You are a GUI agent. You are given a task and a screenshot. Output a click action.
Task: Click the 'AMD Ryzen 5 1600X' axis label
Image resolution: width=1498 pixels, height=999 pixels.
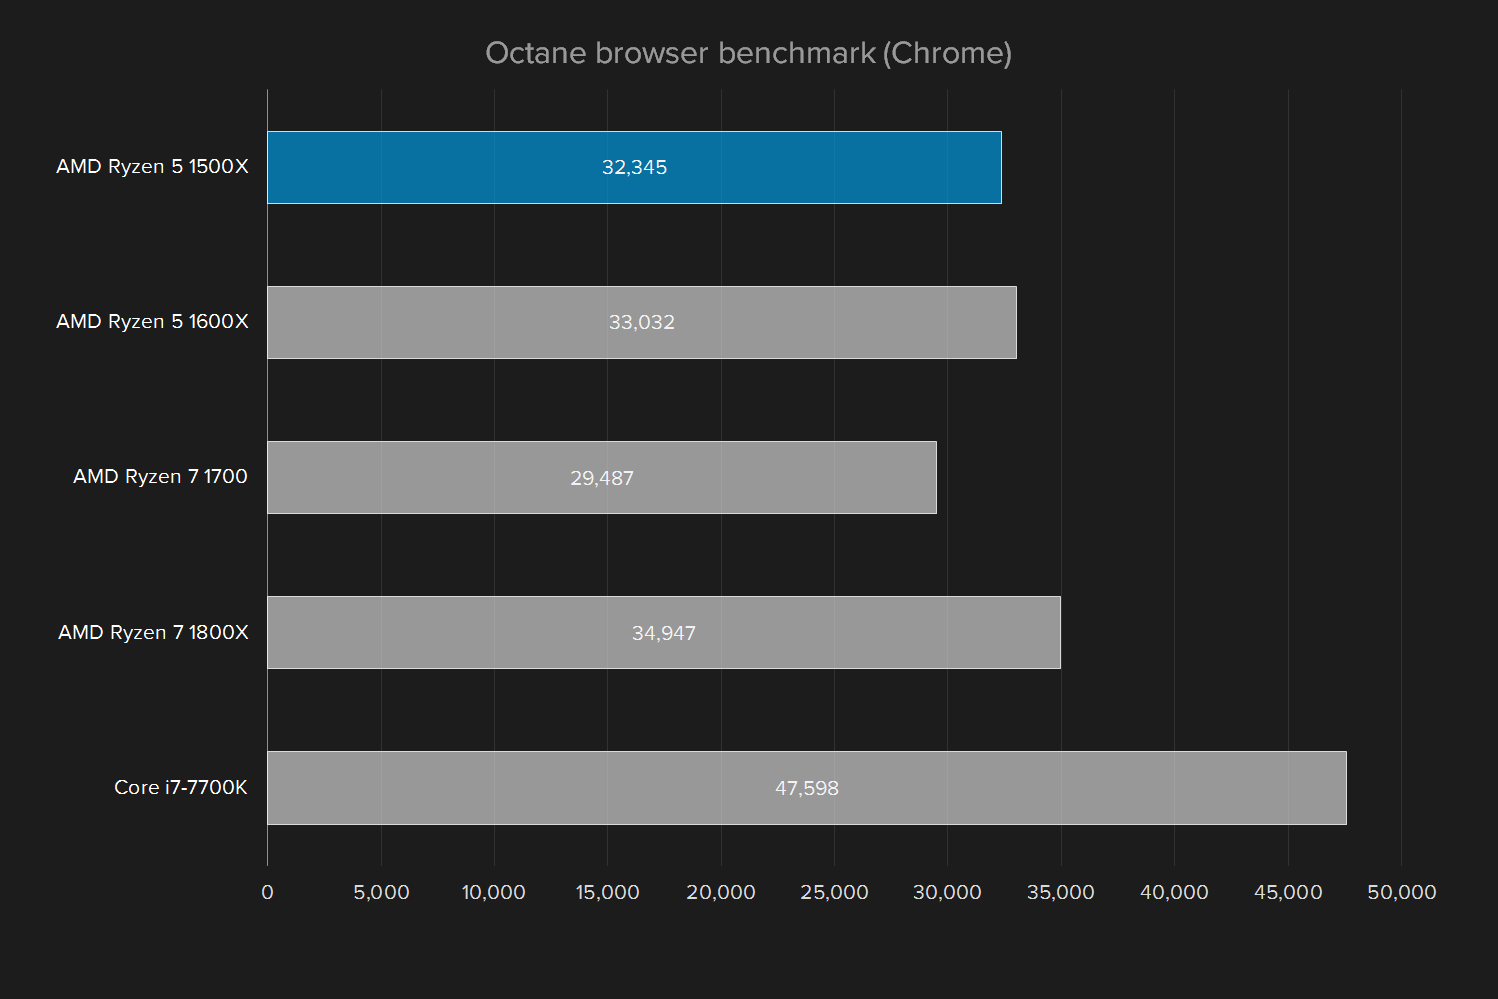coord(152,322)
